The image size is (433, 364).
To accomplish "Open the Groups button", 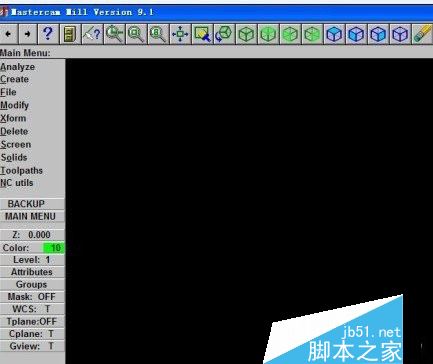I will (32, 284).
